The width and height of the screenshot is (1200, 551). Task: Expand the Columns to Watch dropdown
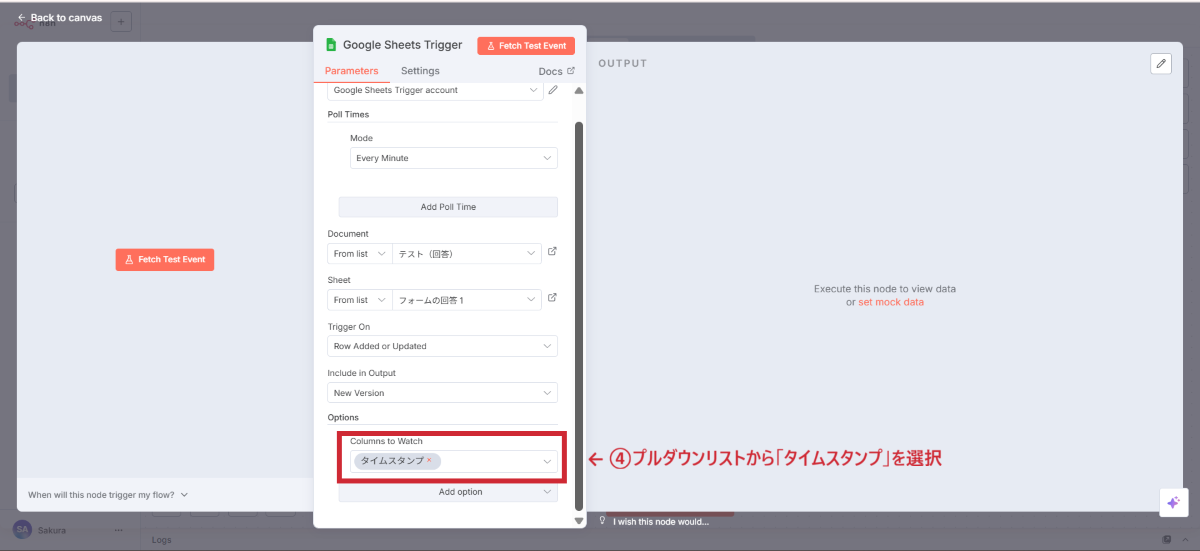[x=547, y=461]
